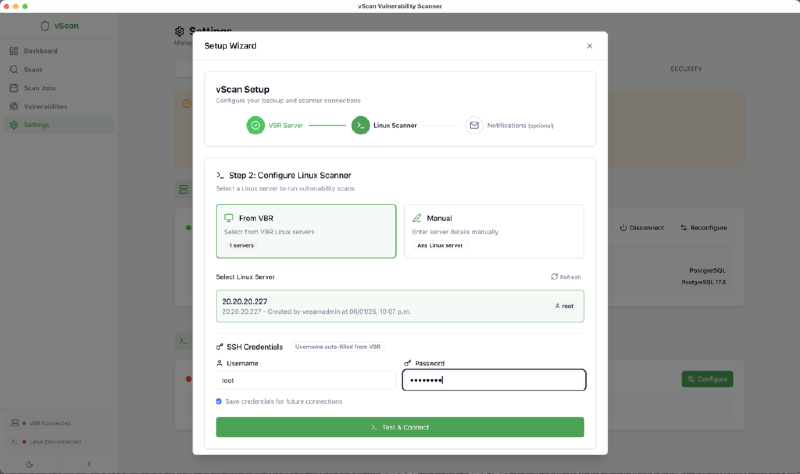Click the Setup Wizard title text
The height and width of the screenshot is (474, 800).
(x=230, y=46)
